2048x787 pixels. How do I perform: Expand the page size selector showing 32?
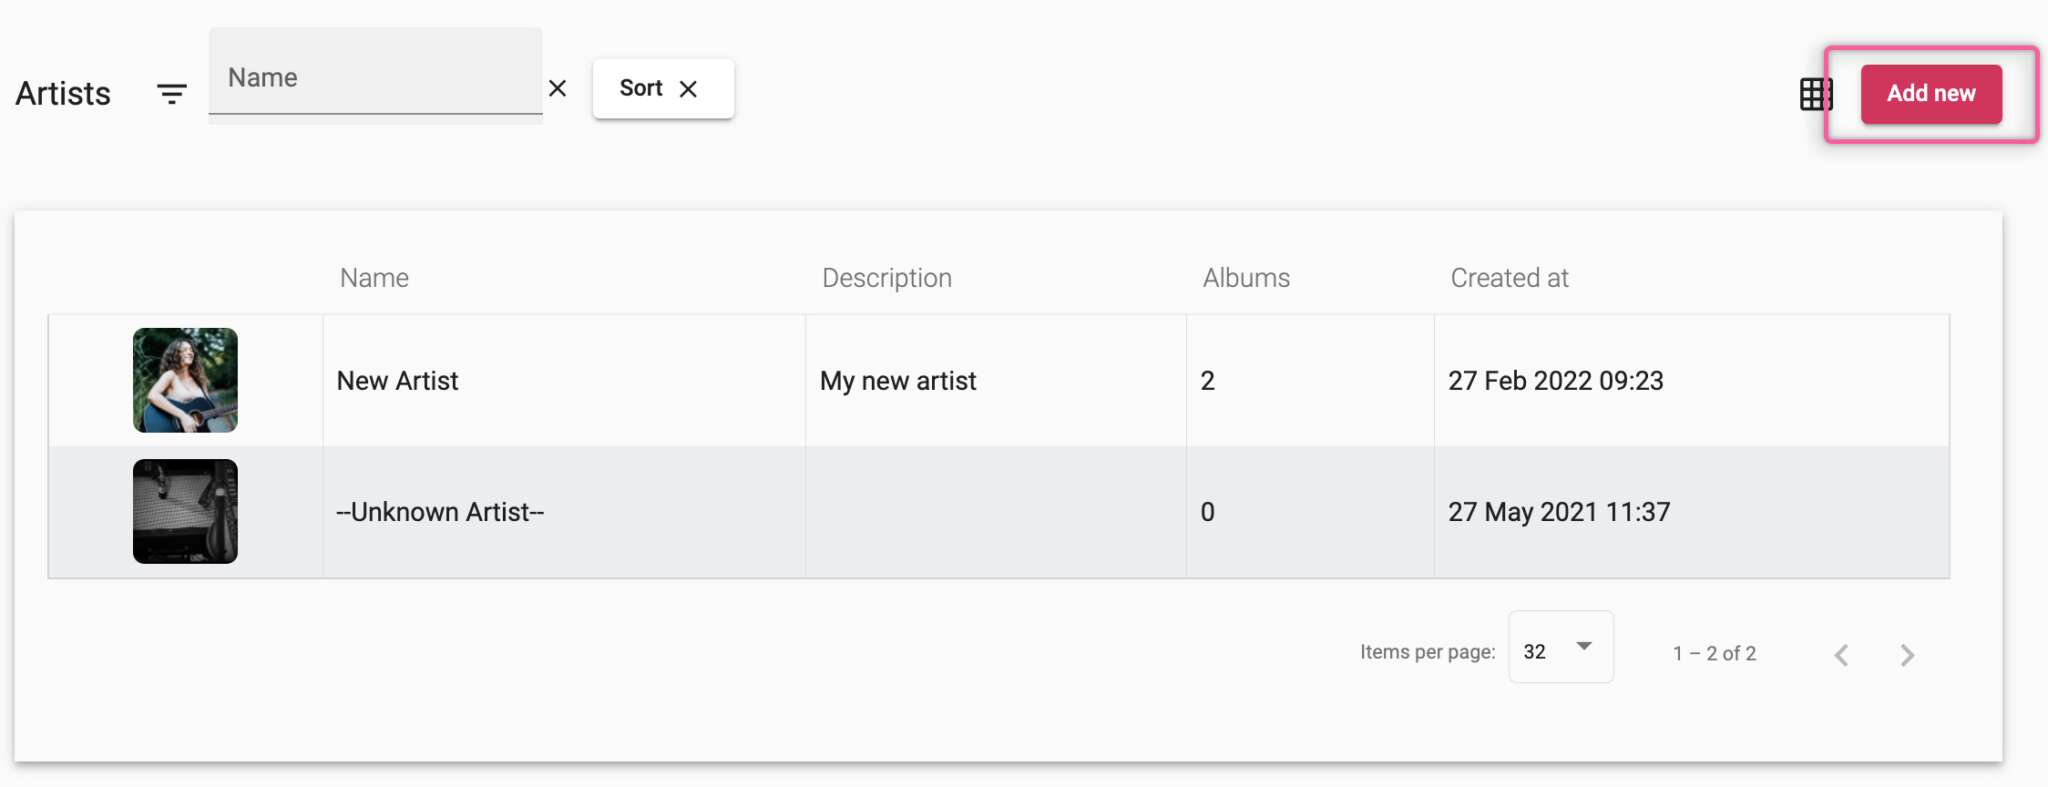(1560, 648)
